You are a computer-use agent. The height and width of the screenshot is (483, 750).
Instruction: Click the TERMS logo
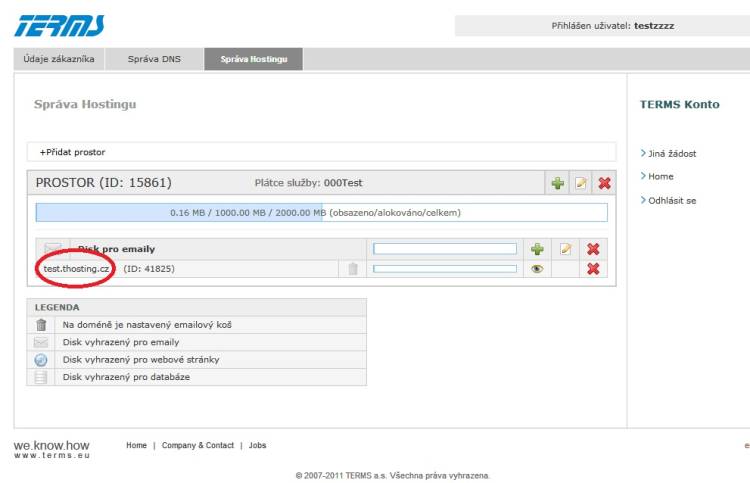(x=59, y=25)
